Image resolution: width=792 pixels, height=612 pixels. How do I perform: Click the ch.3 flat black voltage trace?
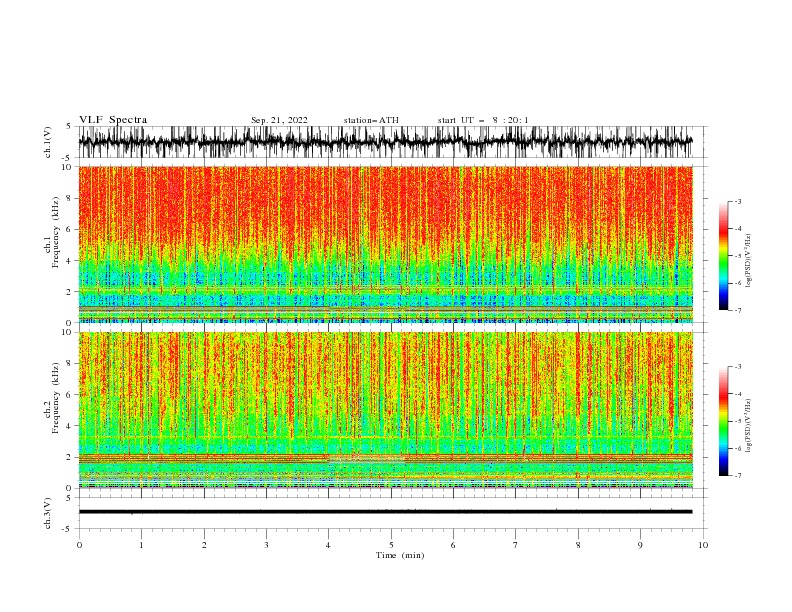pyautogui.click(x=385, y=512)
